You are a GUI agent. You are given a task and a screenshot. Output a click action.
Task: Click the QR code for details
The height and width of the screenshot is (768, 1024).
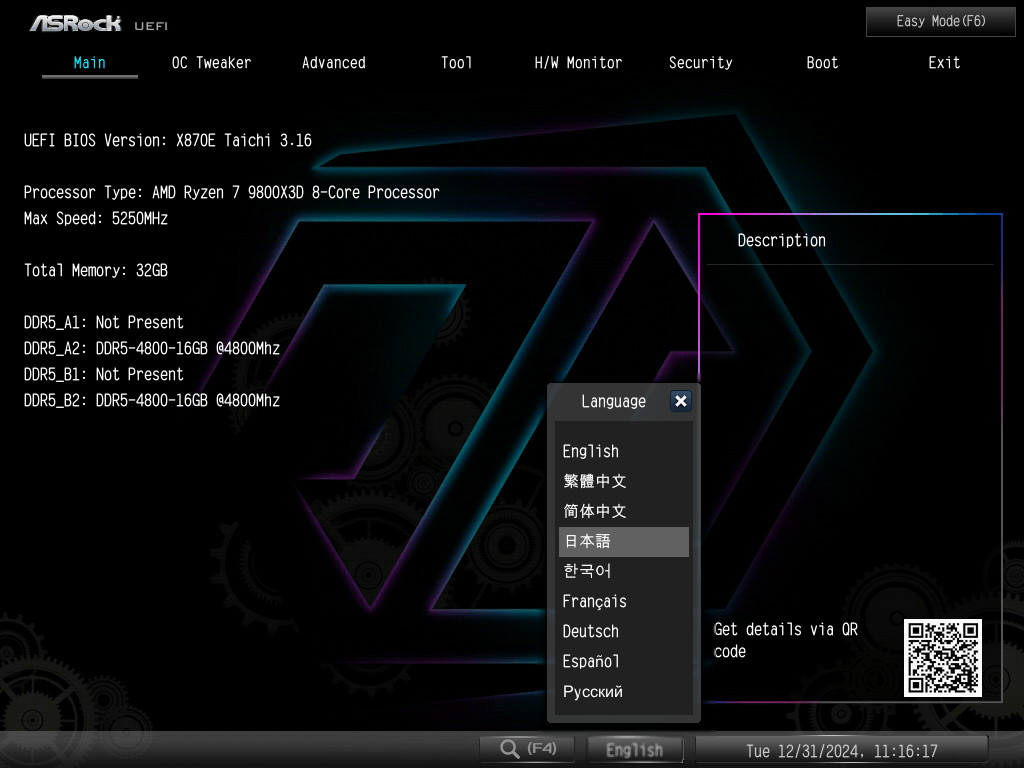click(942, 658)
